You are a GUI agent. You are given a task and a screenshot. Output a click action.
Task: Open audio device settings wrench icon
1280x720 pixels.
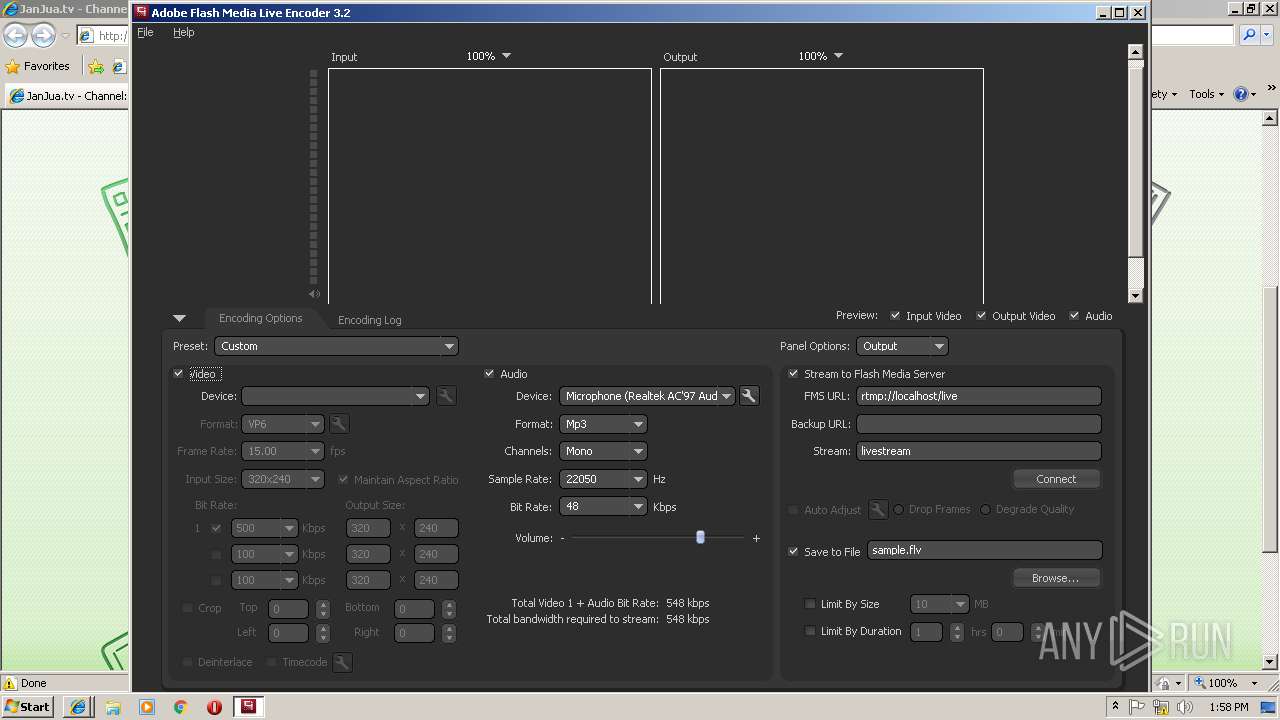tap(748, 396)
